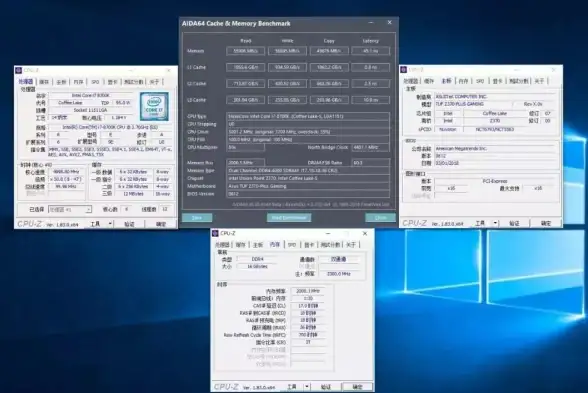Viewport: 588px width, 393px height.
Task: Click the Memory Latency result field in AIDA64
Action: tap(370, 51)
